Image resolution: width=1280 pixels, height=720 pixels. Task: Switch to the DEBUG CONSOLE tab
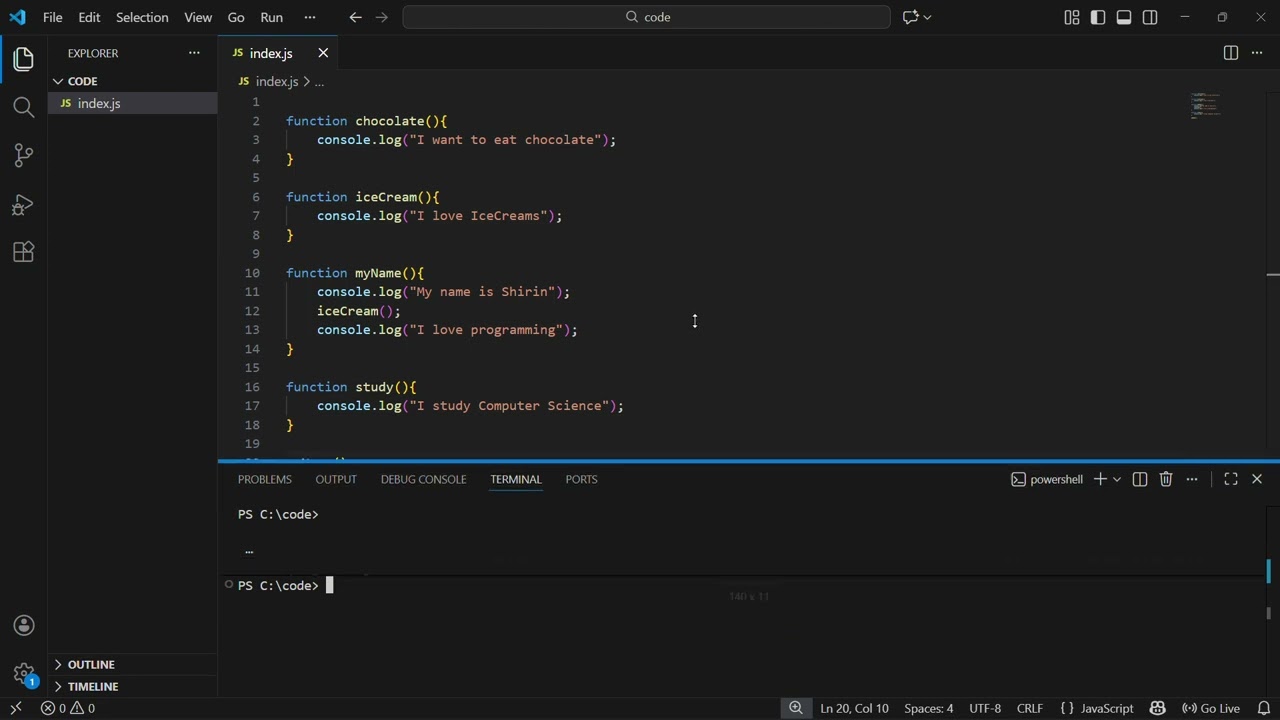(423, 479)
